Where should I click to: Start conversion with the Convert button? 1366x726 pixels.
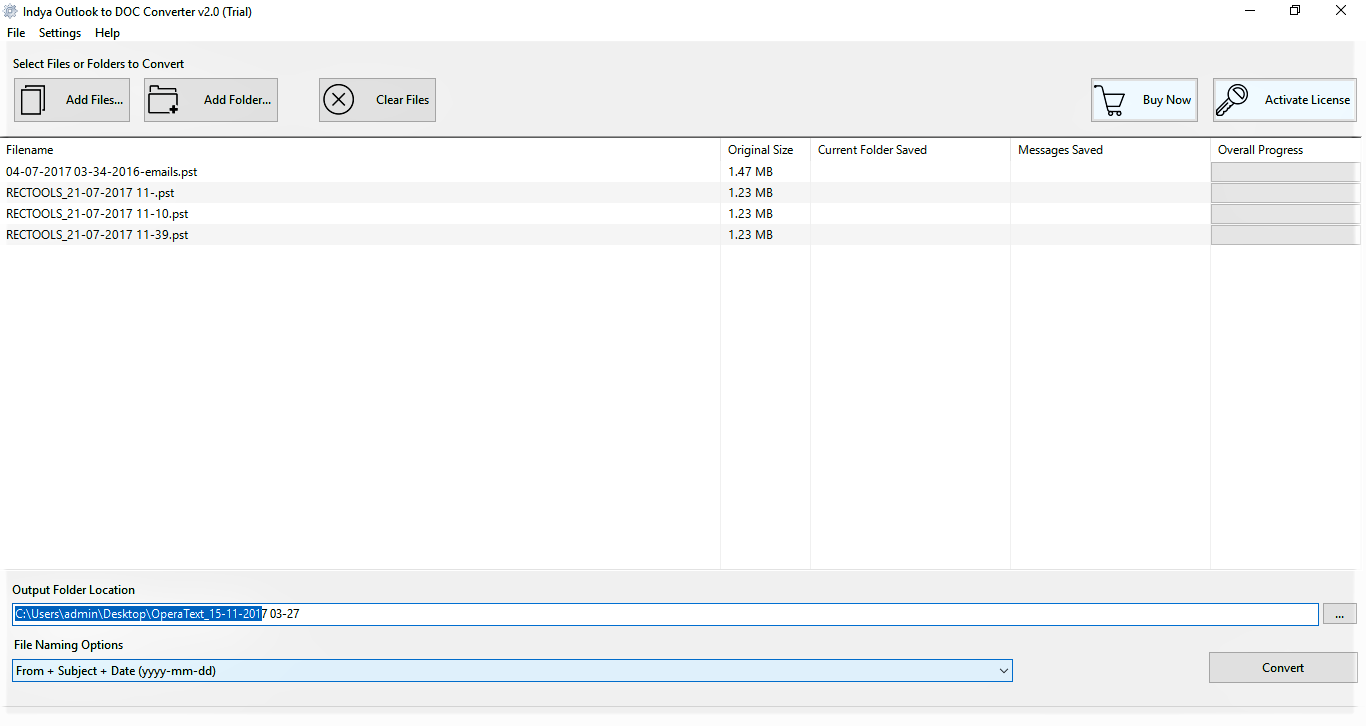[x=1283, y=668]
